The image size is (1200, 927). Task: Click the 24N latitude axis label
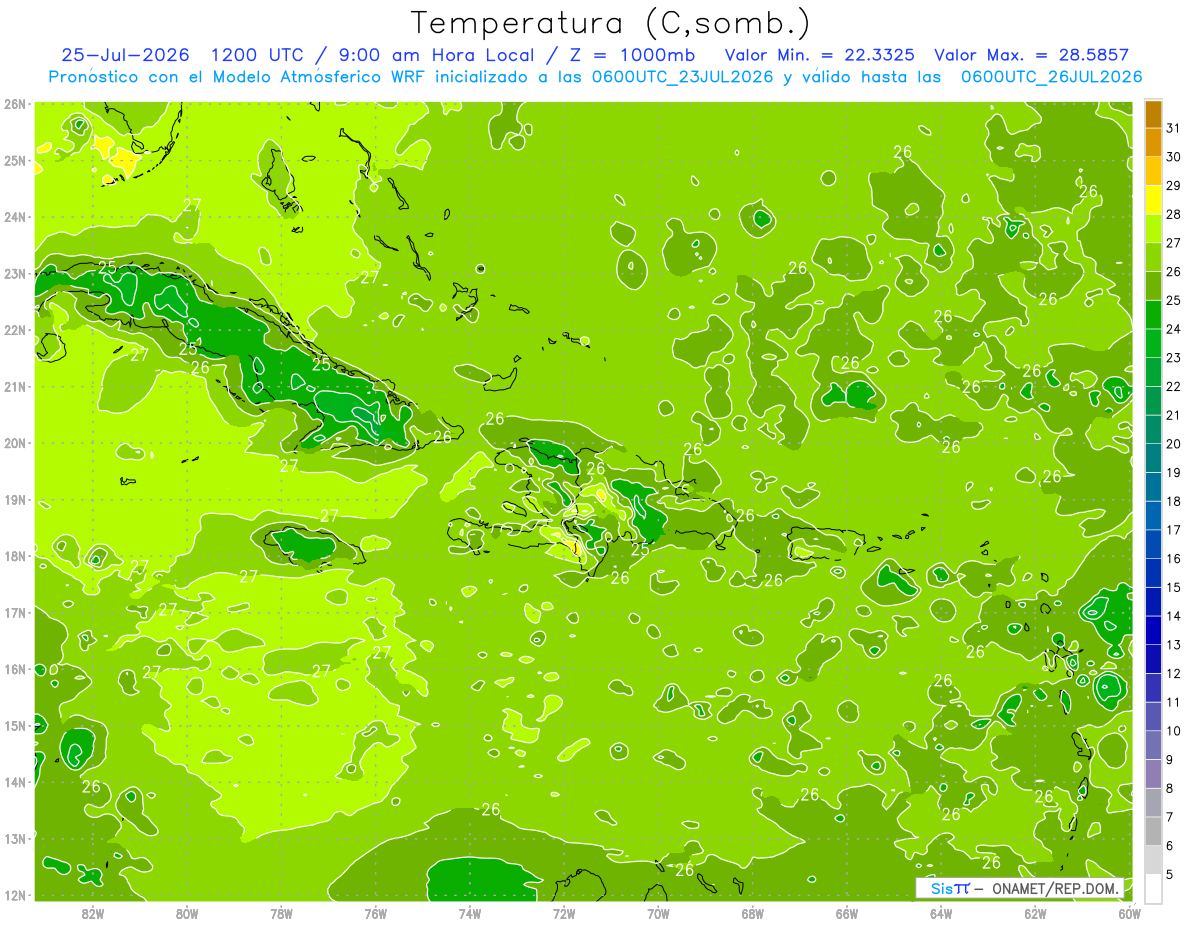(x=14, y=217)
